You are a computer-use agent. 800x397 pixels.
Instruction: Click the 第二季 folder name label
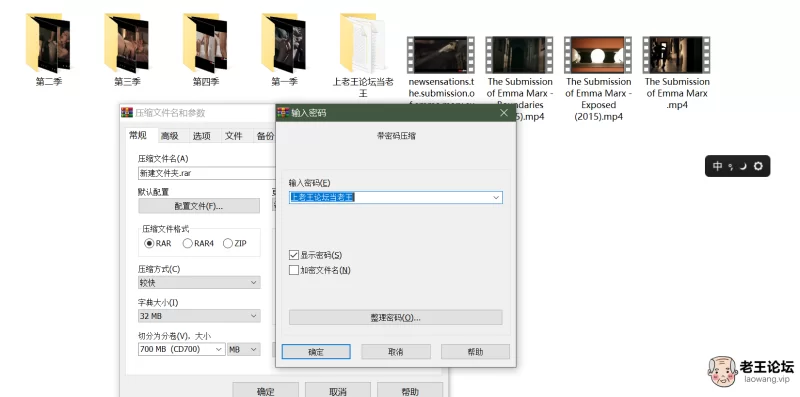(48, 82)
